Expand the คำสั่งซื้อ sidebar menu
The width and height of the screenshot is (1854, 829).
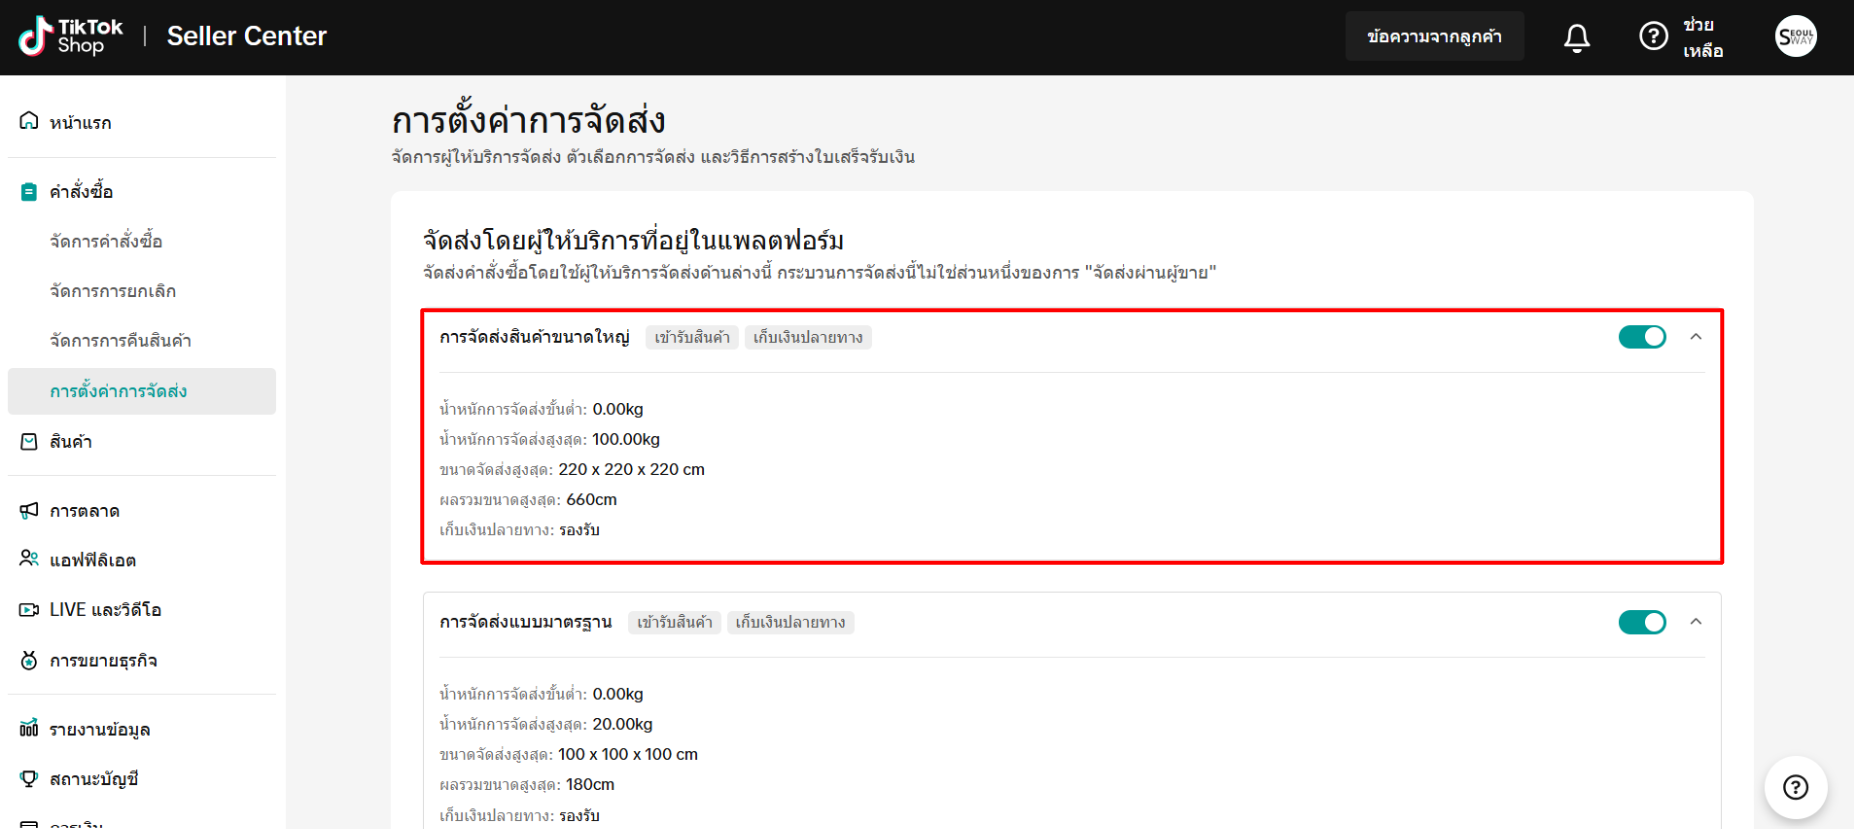[81, 192]
